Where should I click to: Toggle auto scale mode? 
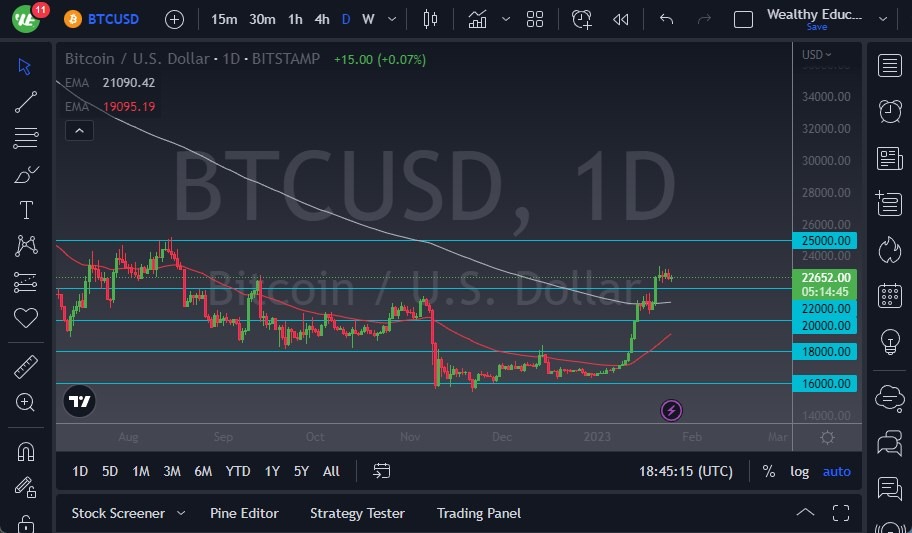point(836,472)
